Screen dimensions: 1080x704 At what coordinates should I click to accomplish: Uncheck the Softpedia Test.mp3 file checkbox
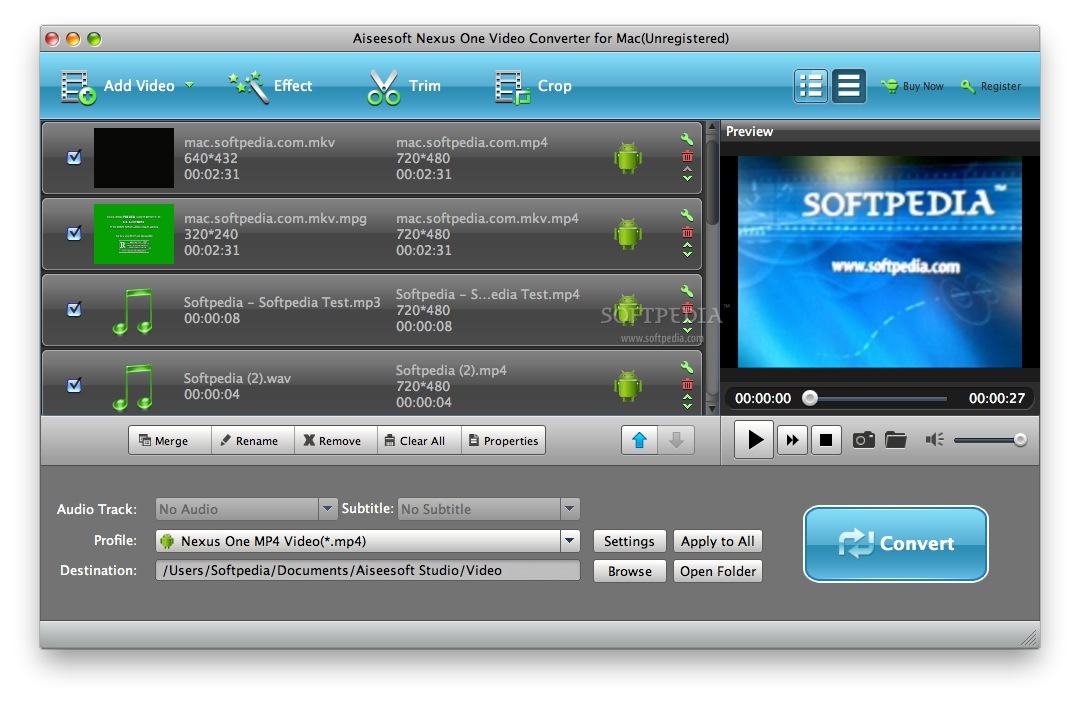pos(74,309)
